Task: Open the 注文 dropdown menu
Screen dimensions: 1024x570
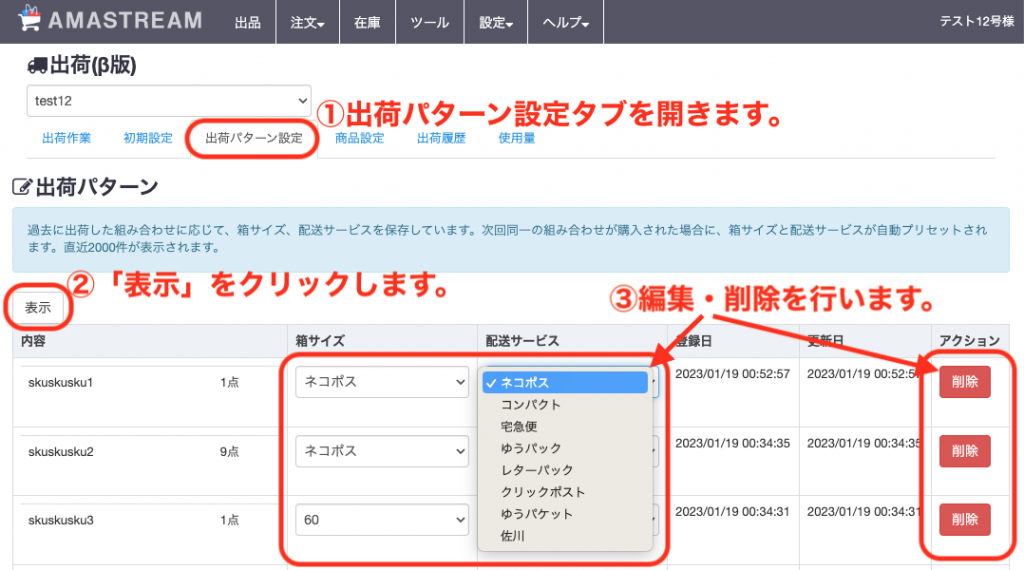Action: click(308, 22)
